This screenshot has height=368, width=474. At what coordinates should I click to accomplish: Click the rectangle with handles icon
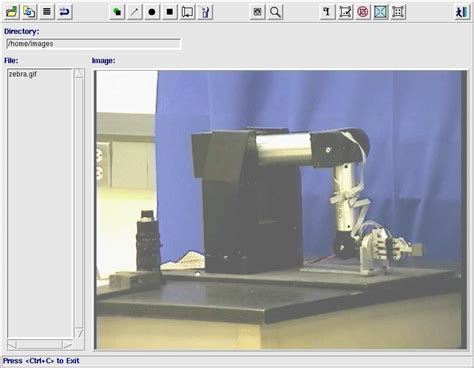345,12
